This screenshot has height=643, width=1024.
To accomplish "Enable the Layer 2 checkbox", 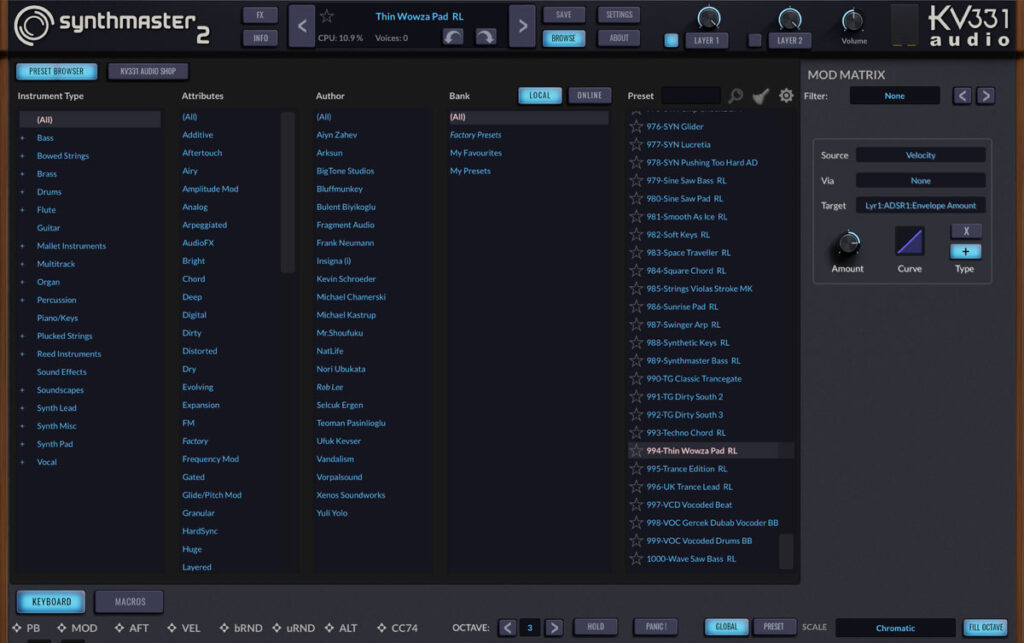I will tap(755, 40).
